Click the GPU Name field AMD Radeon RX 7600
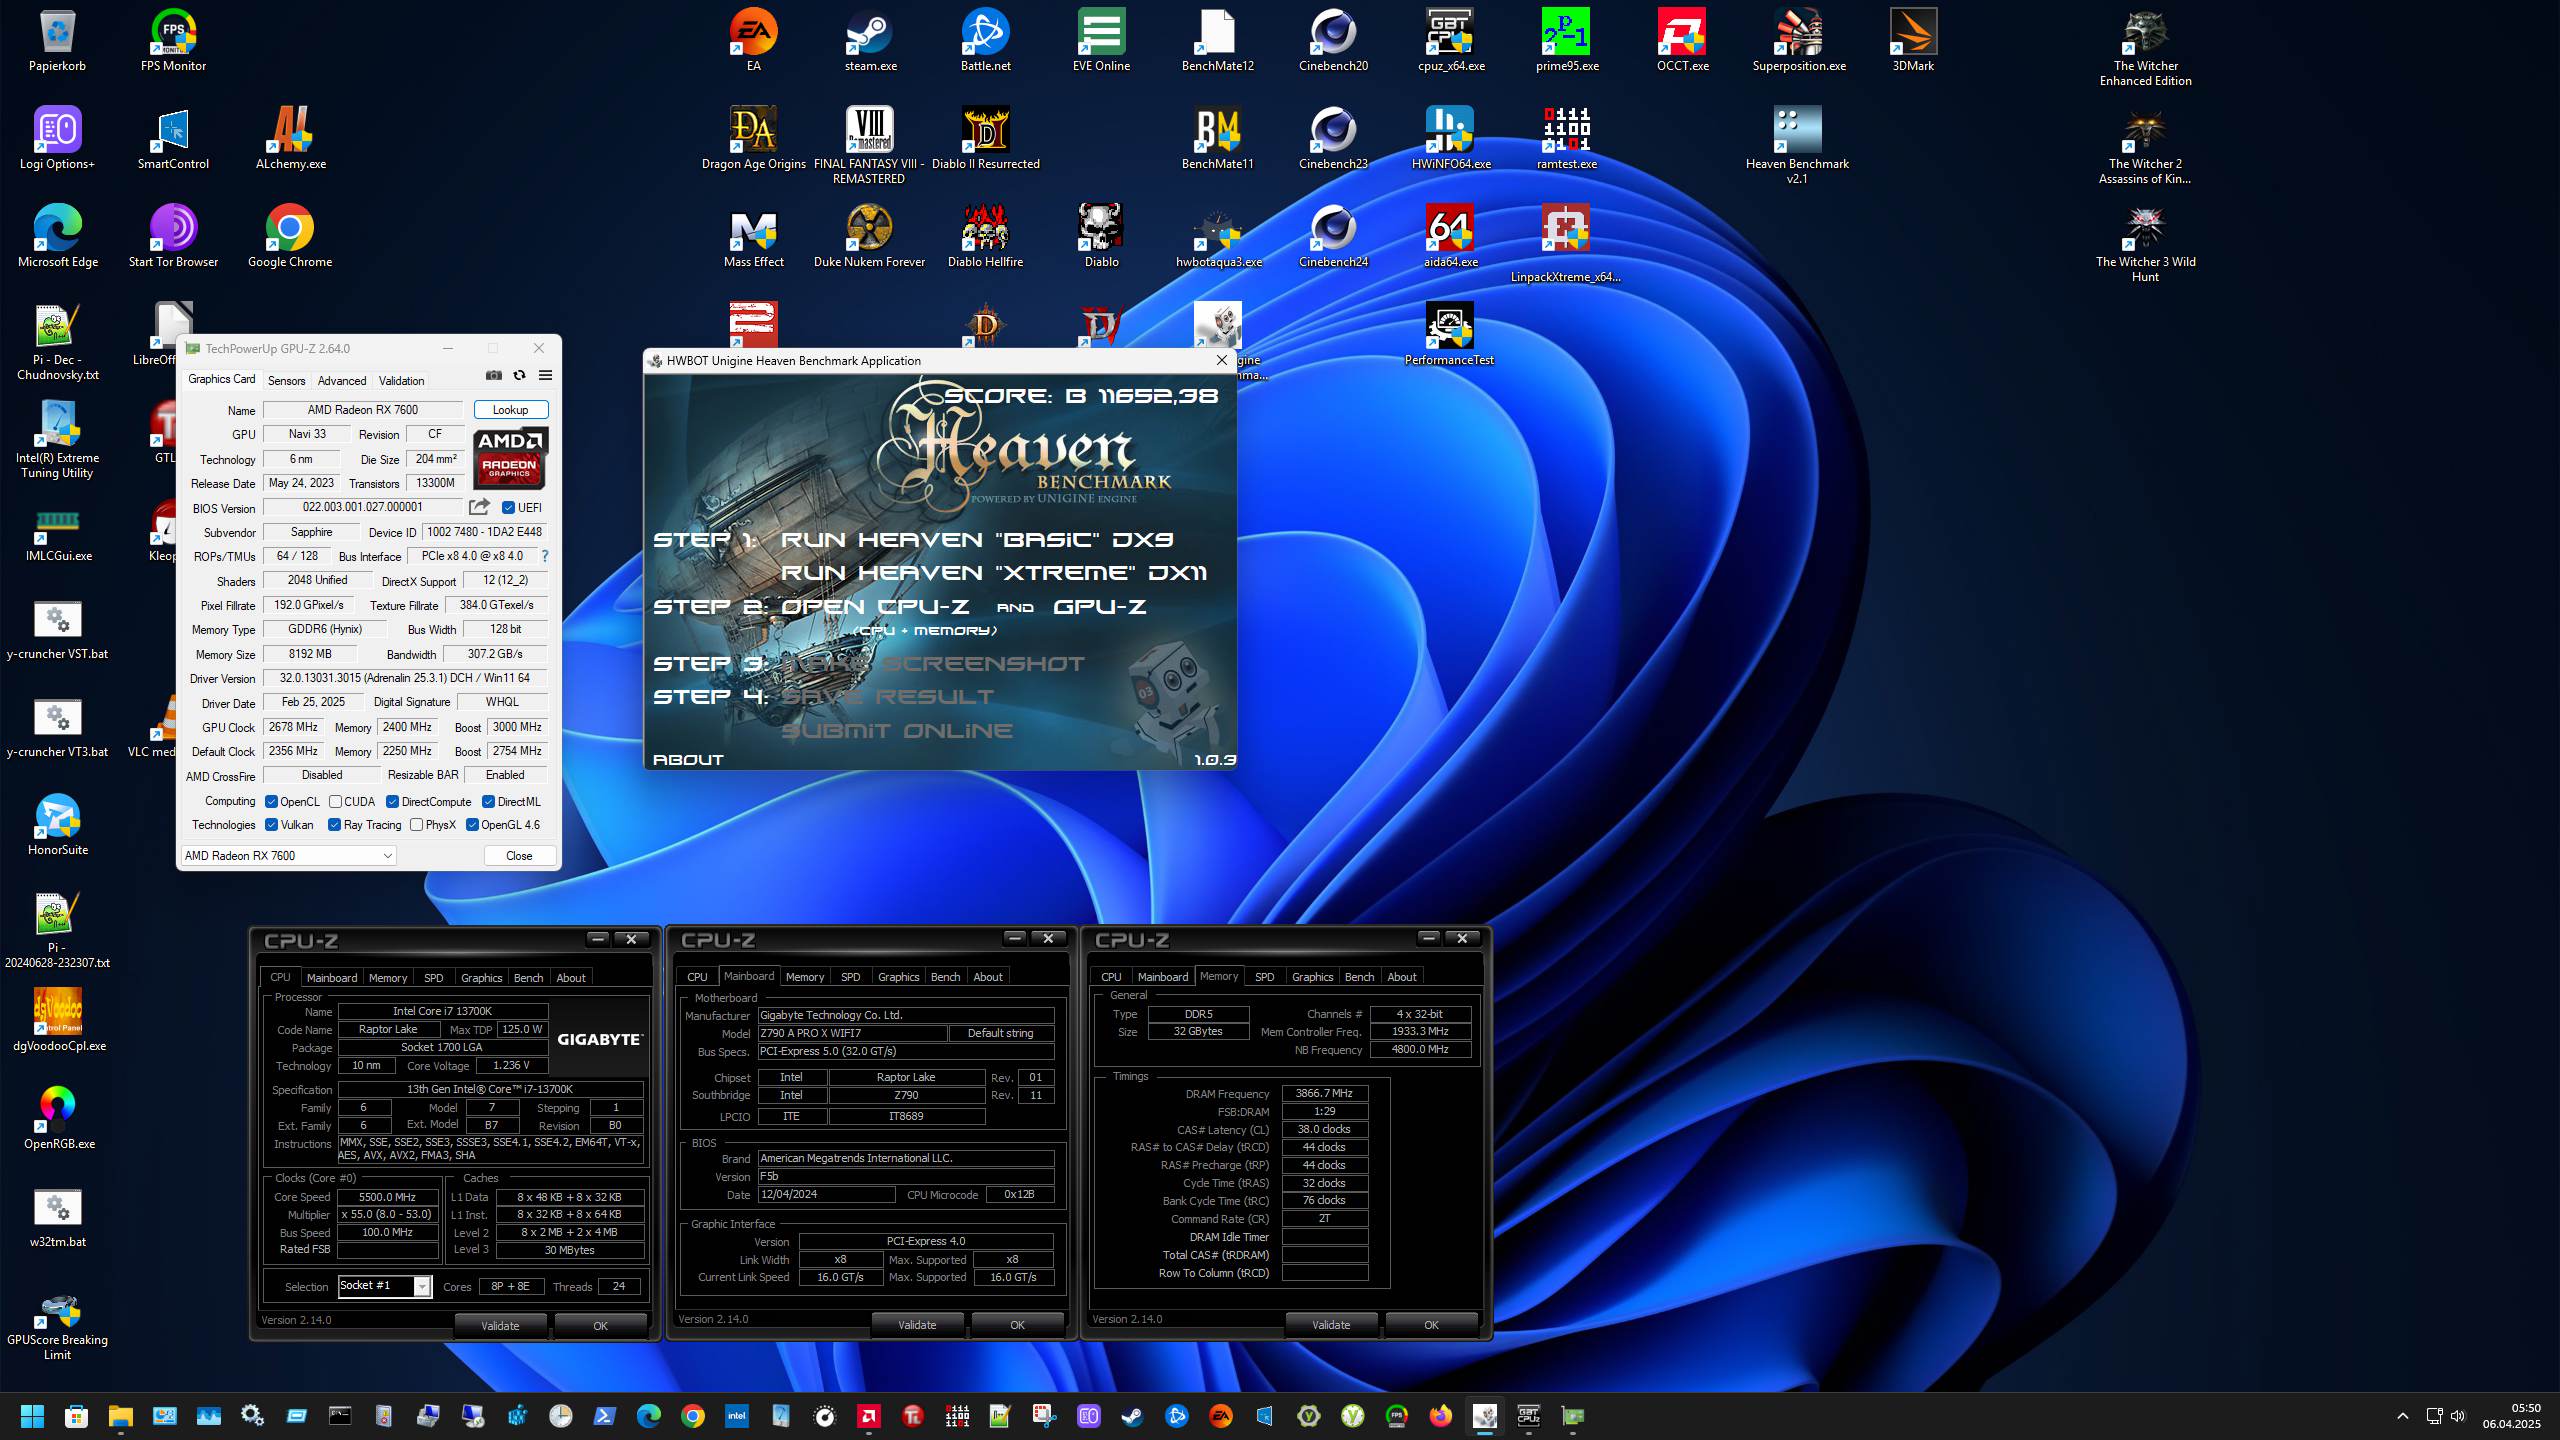The image size is (2560, 1440). point(363,410)
